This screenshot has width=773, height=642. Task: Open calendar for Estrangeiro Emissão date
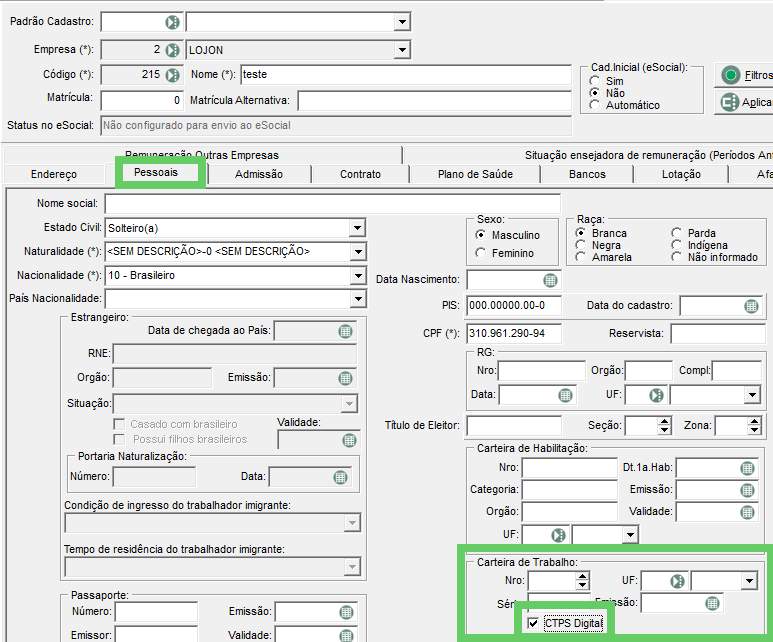click(346, 378)
